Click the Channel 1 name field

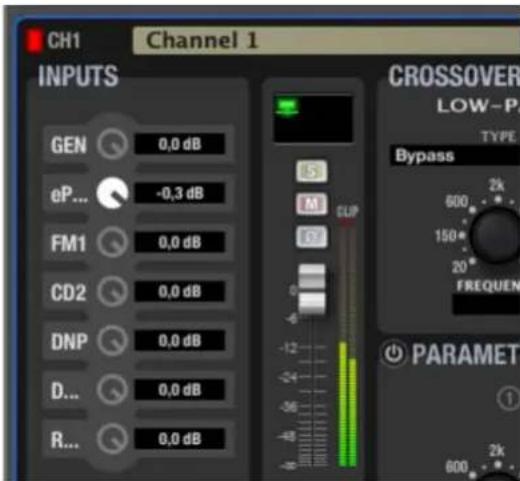point(326,40)
